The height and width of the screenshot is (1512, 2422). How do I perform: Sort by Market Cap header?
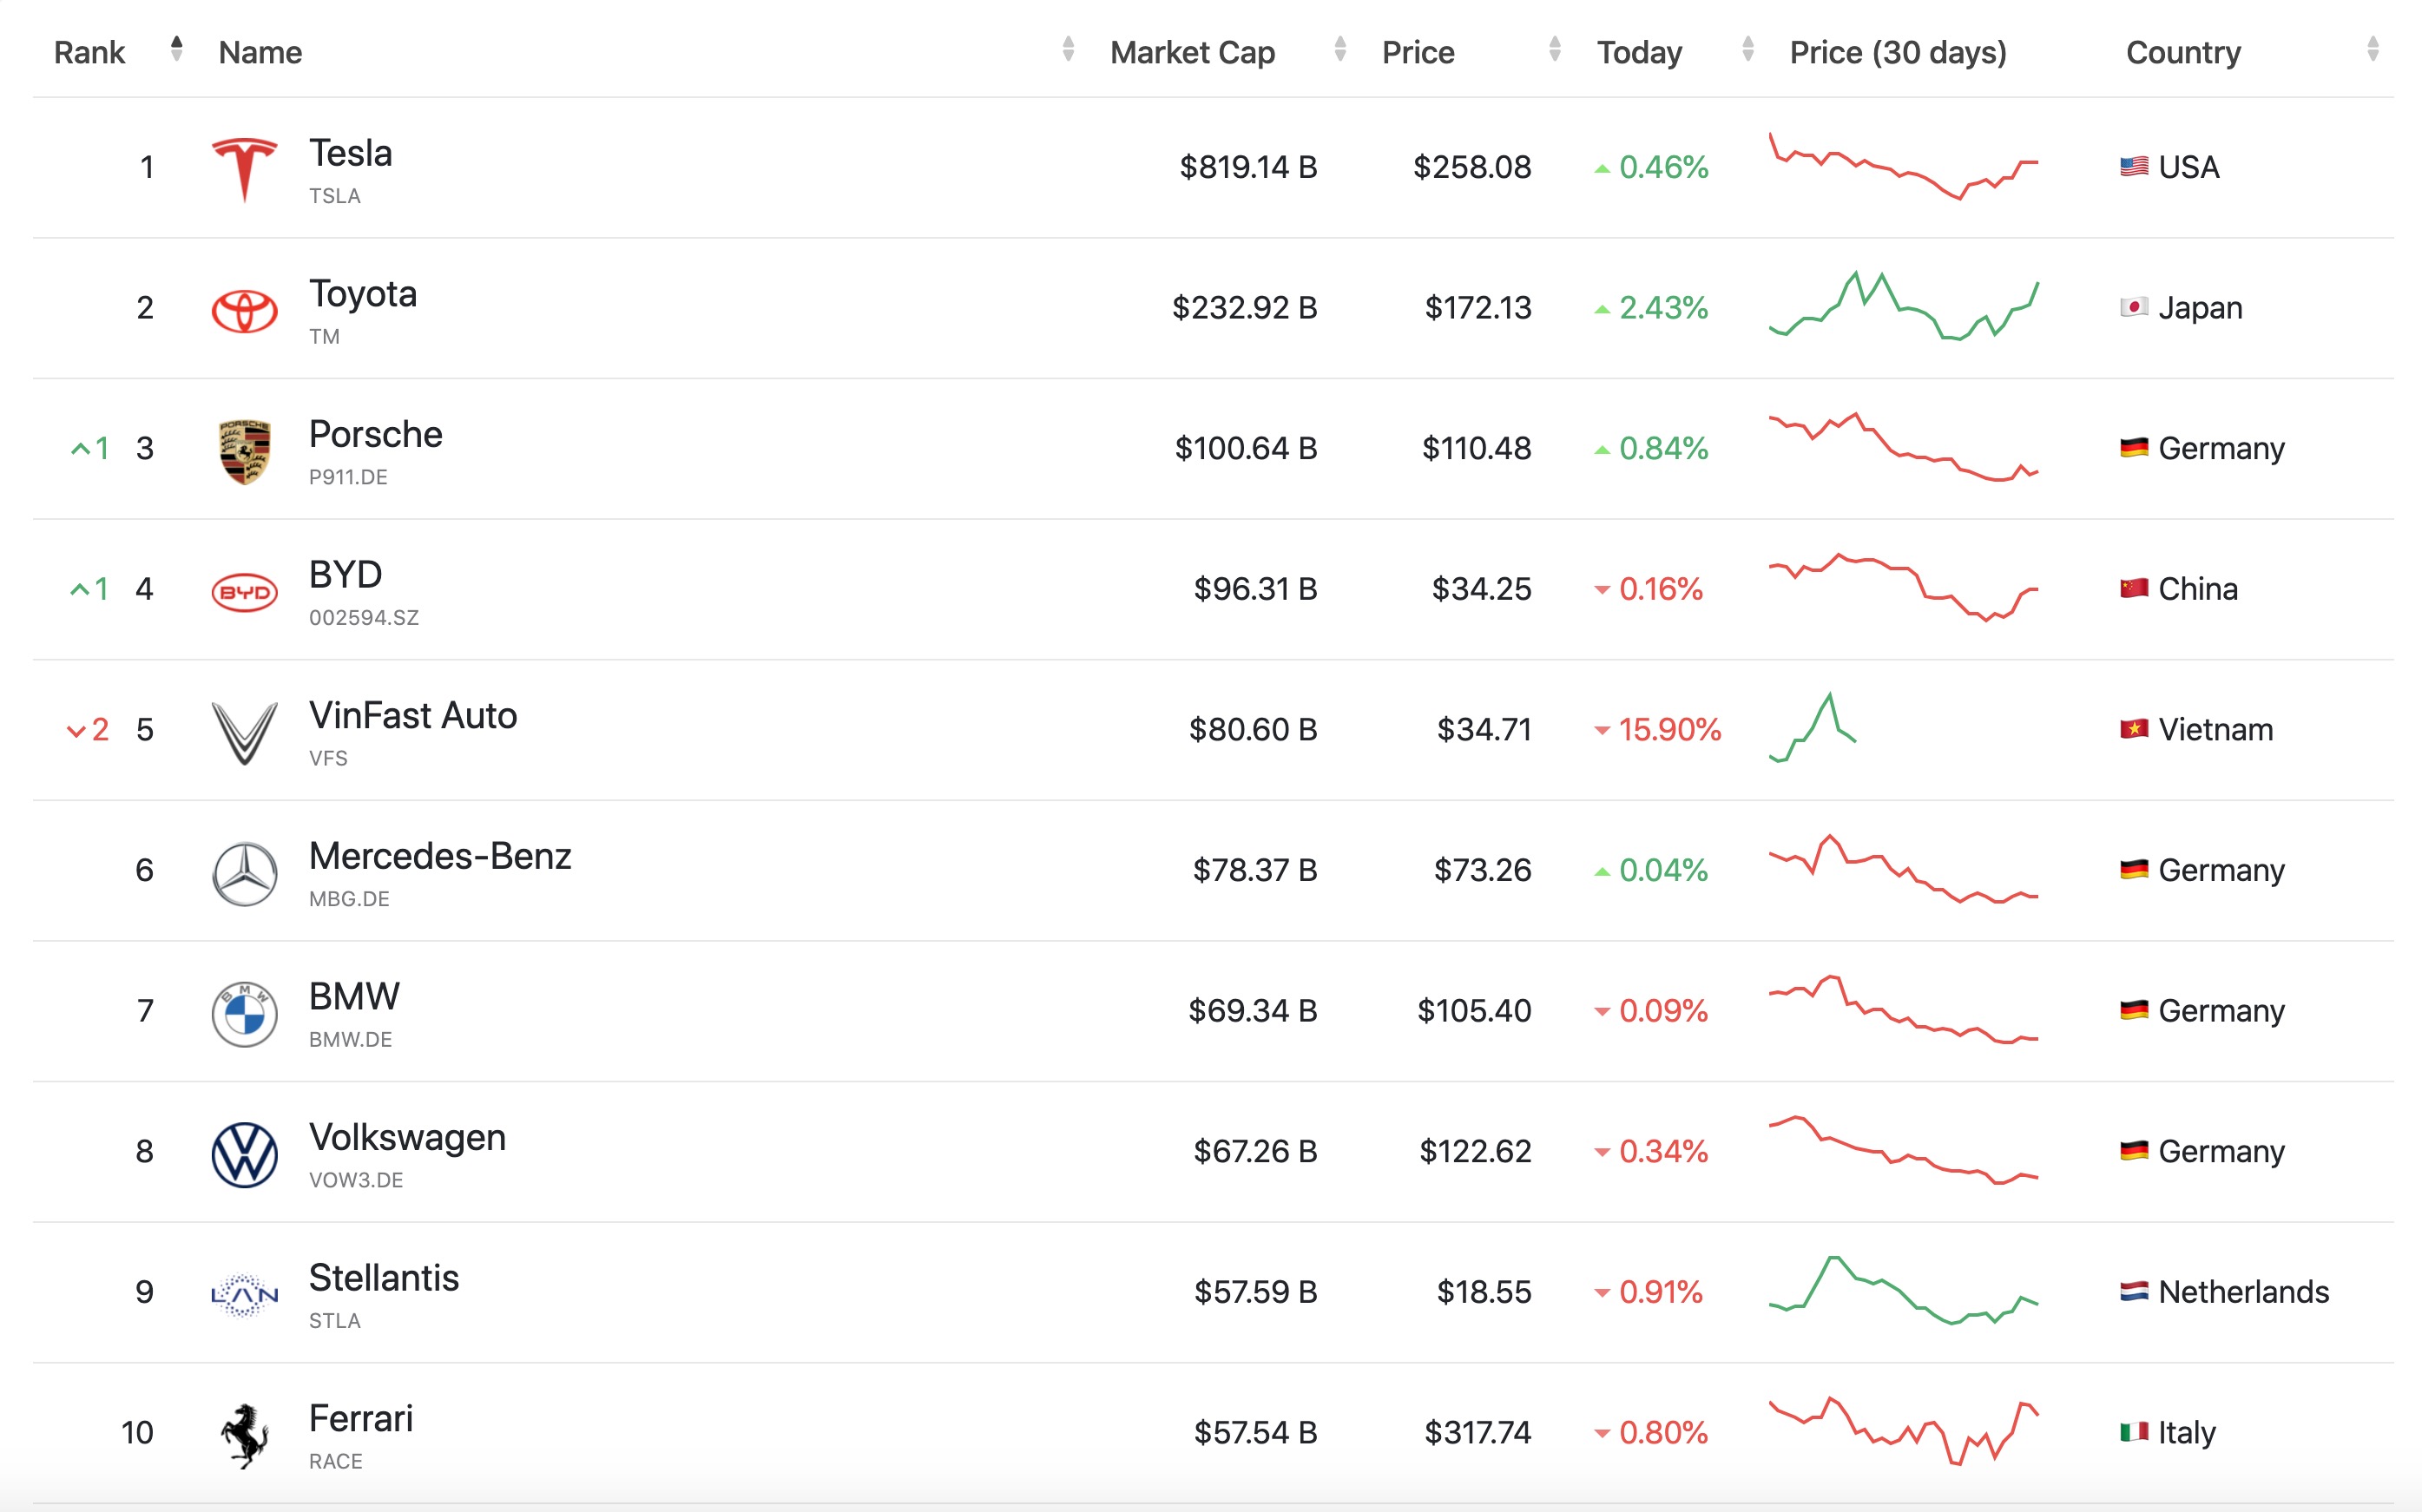(1192, 52)
